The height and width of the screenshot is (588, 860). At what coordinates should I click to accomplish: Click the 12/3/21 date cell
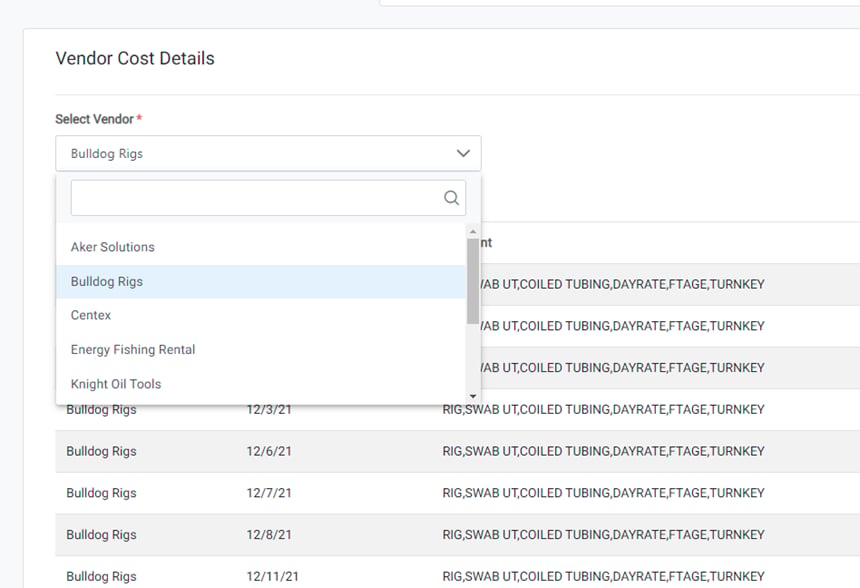(x=269, y=410)
